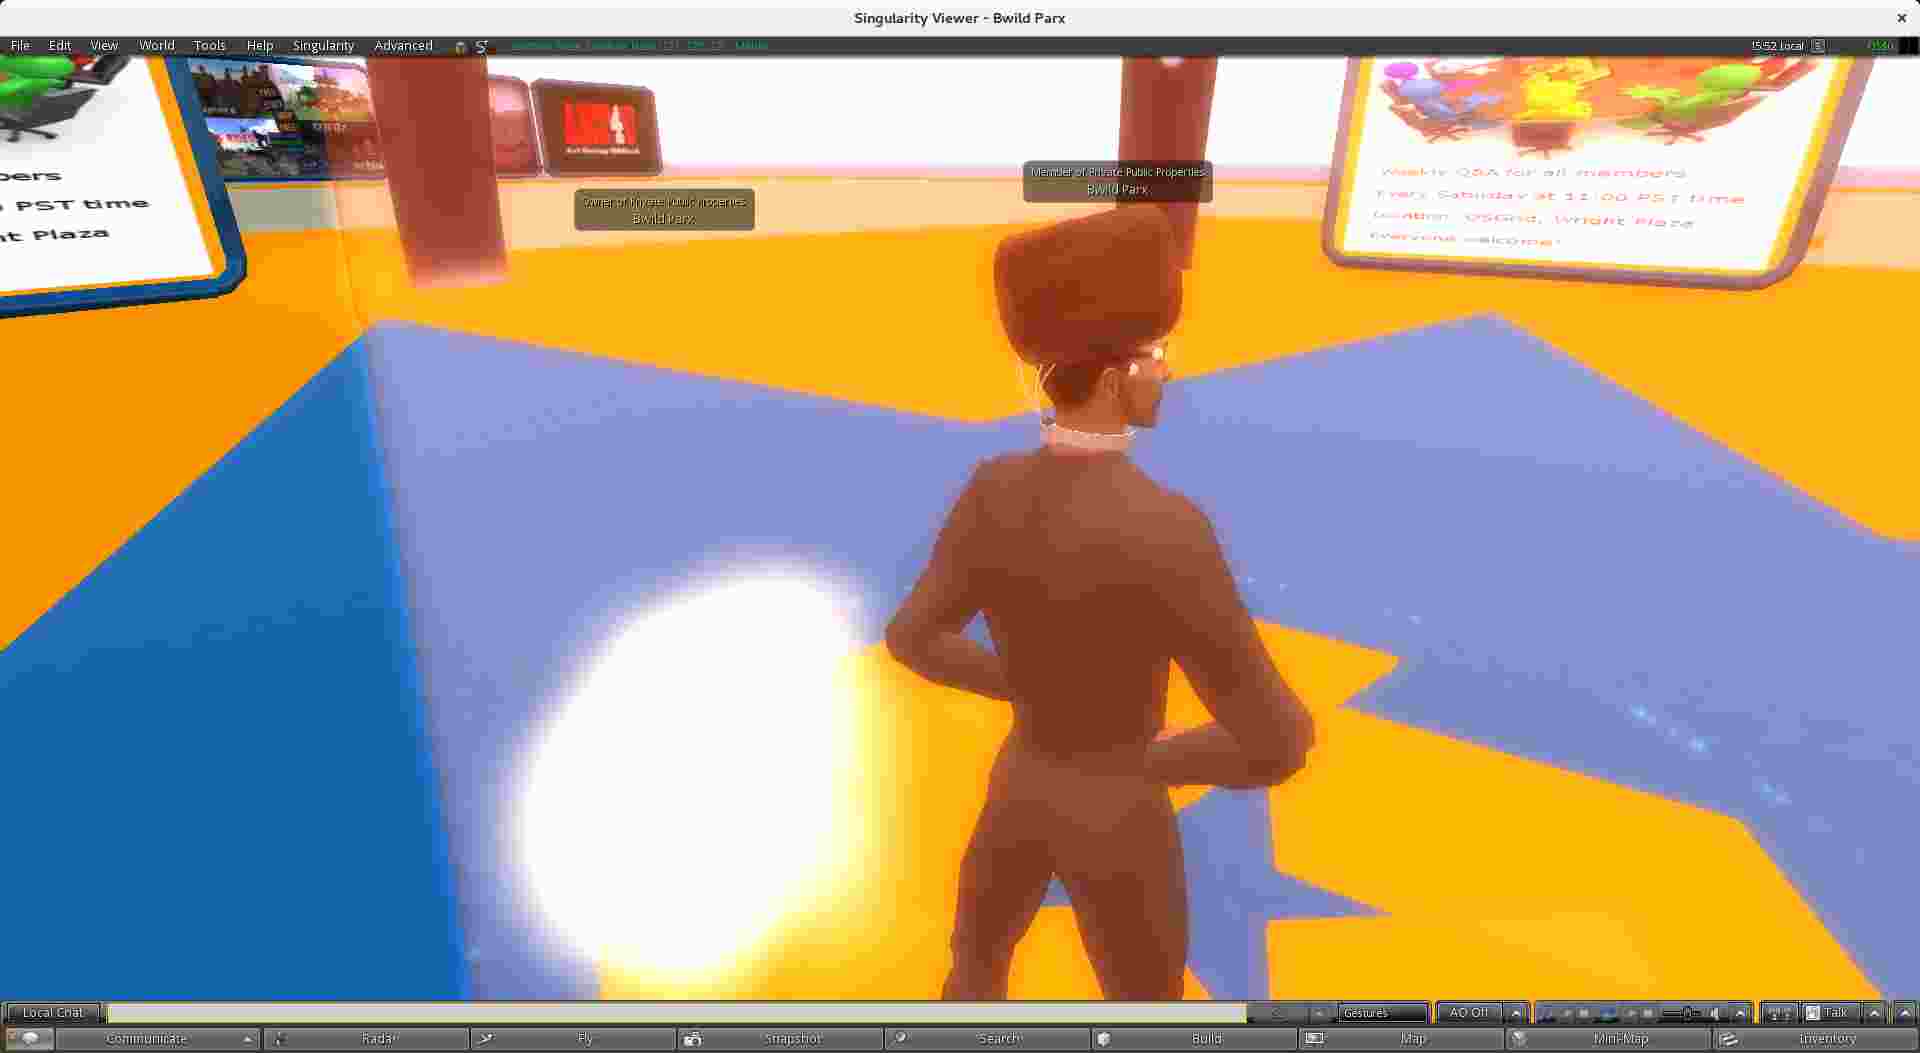Click the chat bubble icon button
The width and height of the screenshot is (1920, 1053).
tap(29, 1039)
